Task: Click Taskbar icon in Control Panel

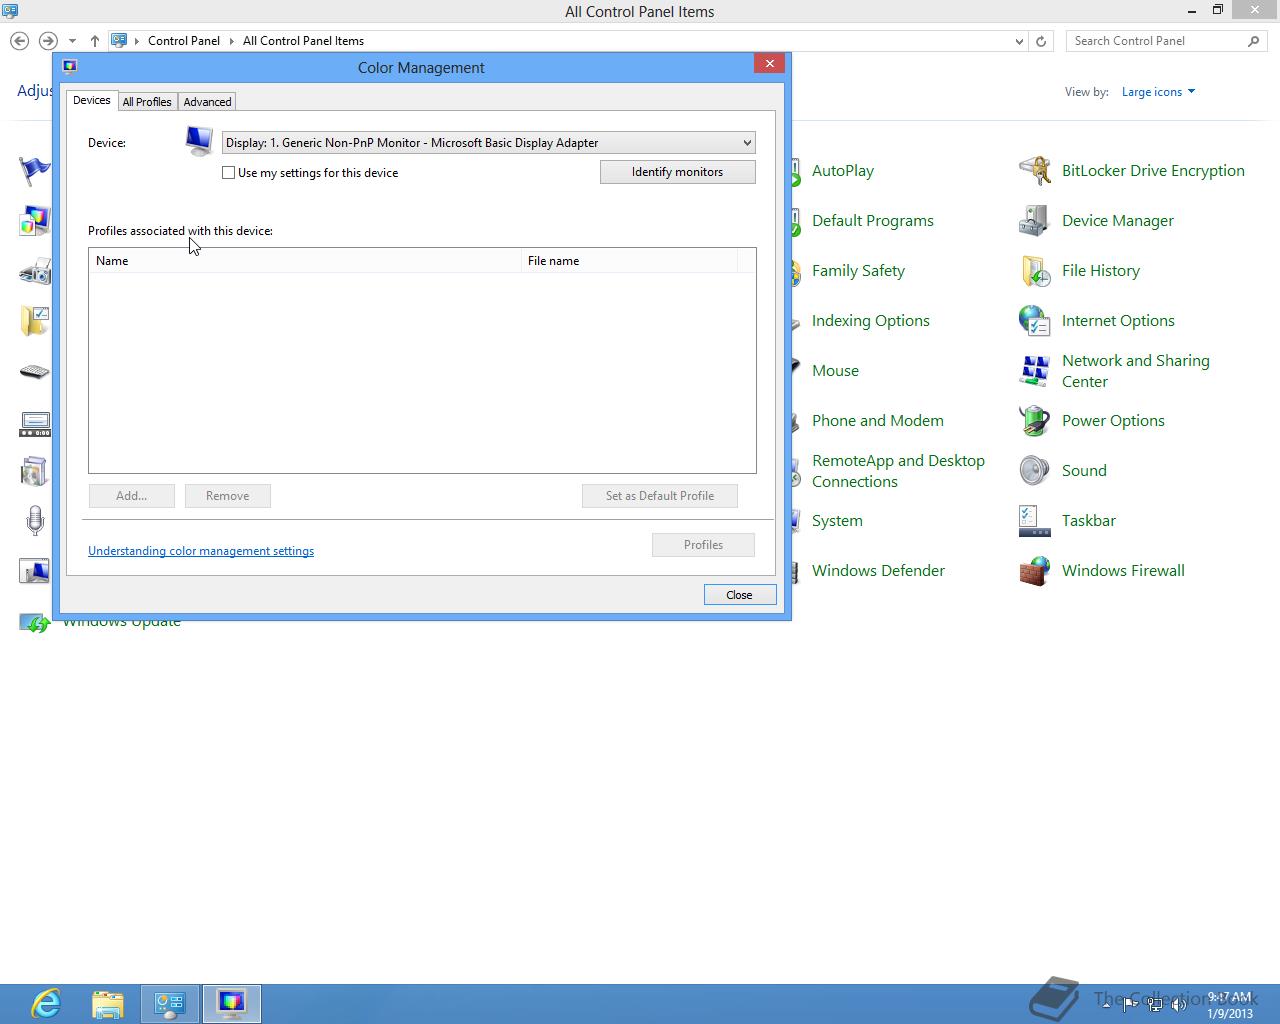Action: point(1034,521)
